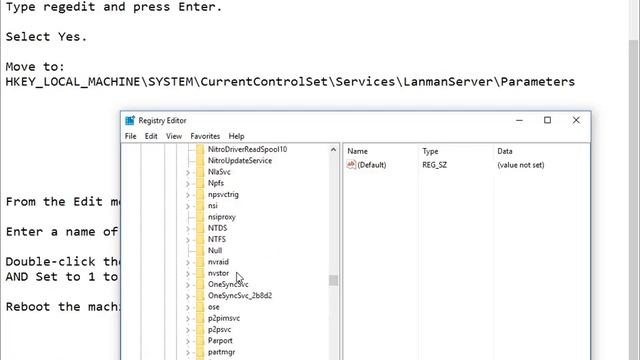Select the NTFS key name
Image resolution: width=640 pixels, height=360 pixels.
(x=217, y=239)
